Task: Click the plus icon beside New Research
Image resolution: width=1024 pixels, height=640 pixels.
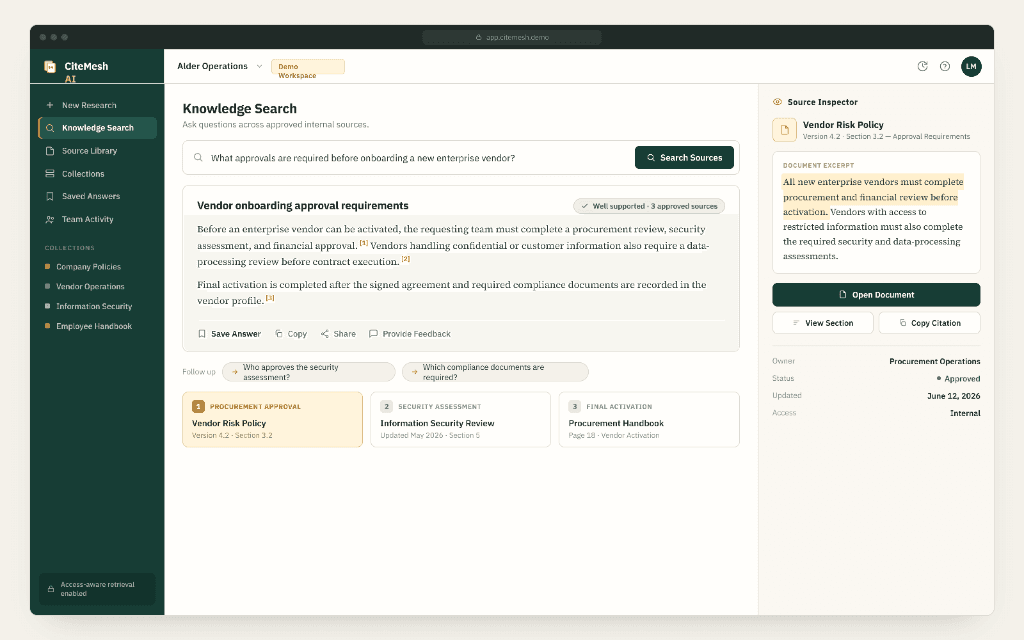Action: click(50, 105)
